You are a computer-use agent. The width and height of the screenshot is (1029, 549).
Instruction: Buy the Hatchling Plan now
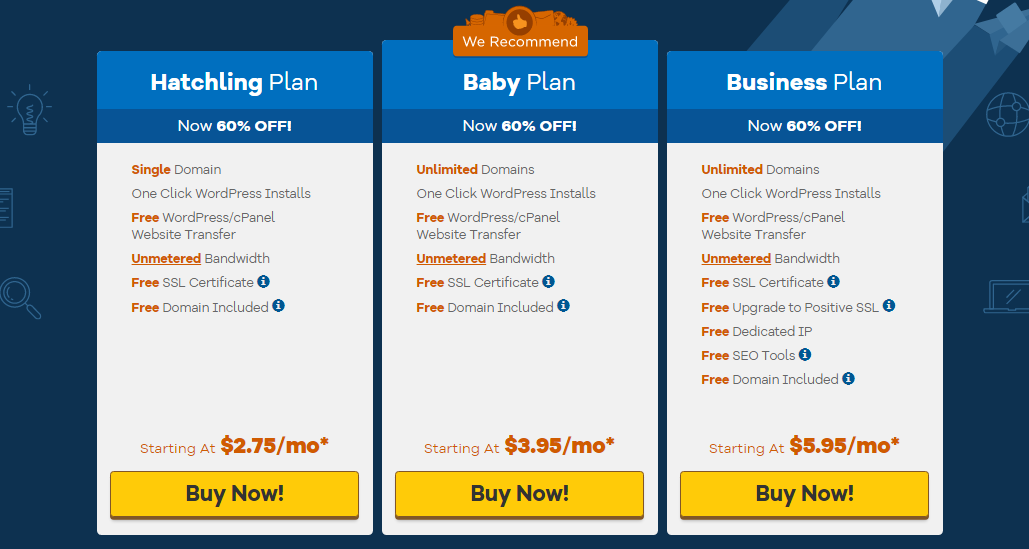click(x=234, y=493)
